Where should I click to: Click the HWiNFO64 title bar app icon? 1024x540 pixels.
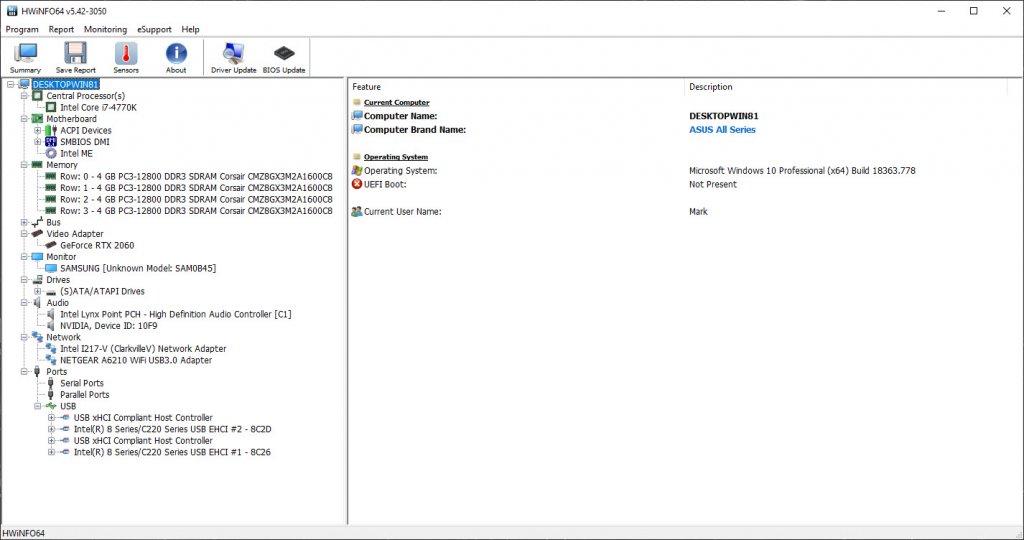coord(12,11)
